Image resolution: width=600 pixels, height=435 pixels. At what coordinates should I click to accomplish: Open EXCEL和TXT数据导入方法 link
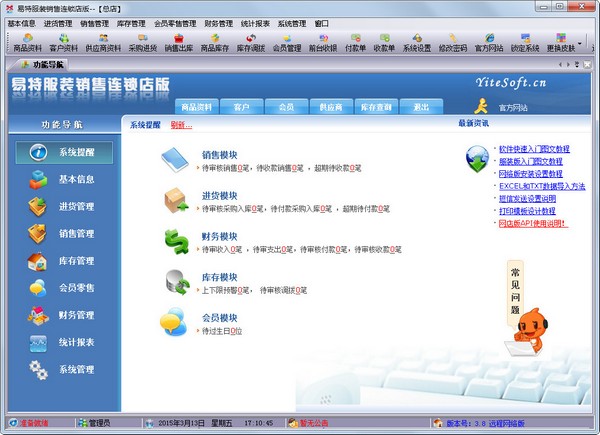542,186
